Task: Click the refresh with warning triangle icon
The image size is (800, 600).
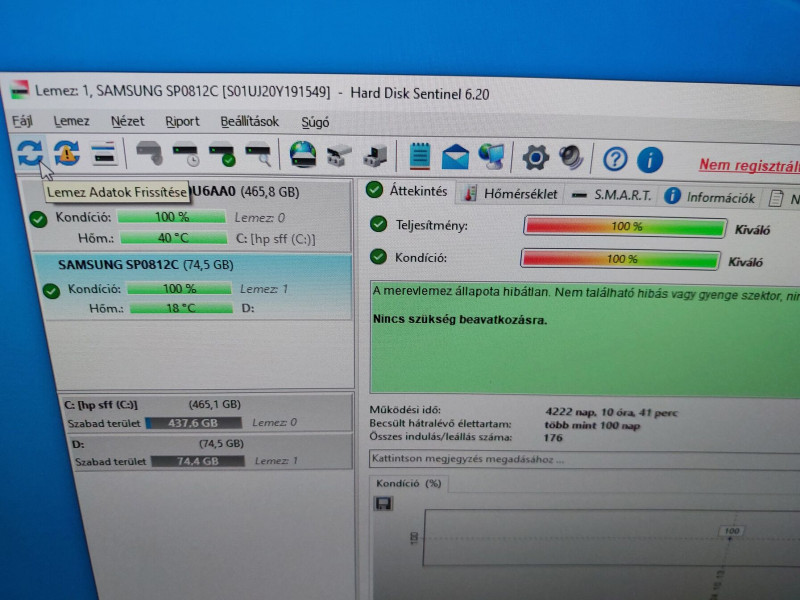Action: (x=67, y=153)
